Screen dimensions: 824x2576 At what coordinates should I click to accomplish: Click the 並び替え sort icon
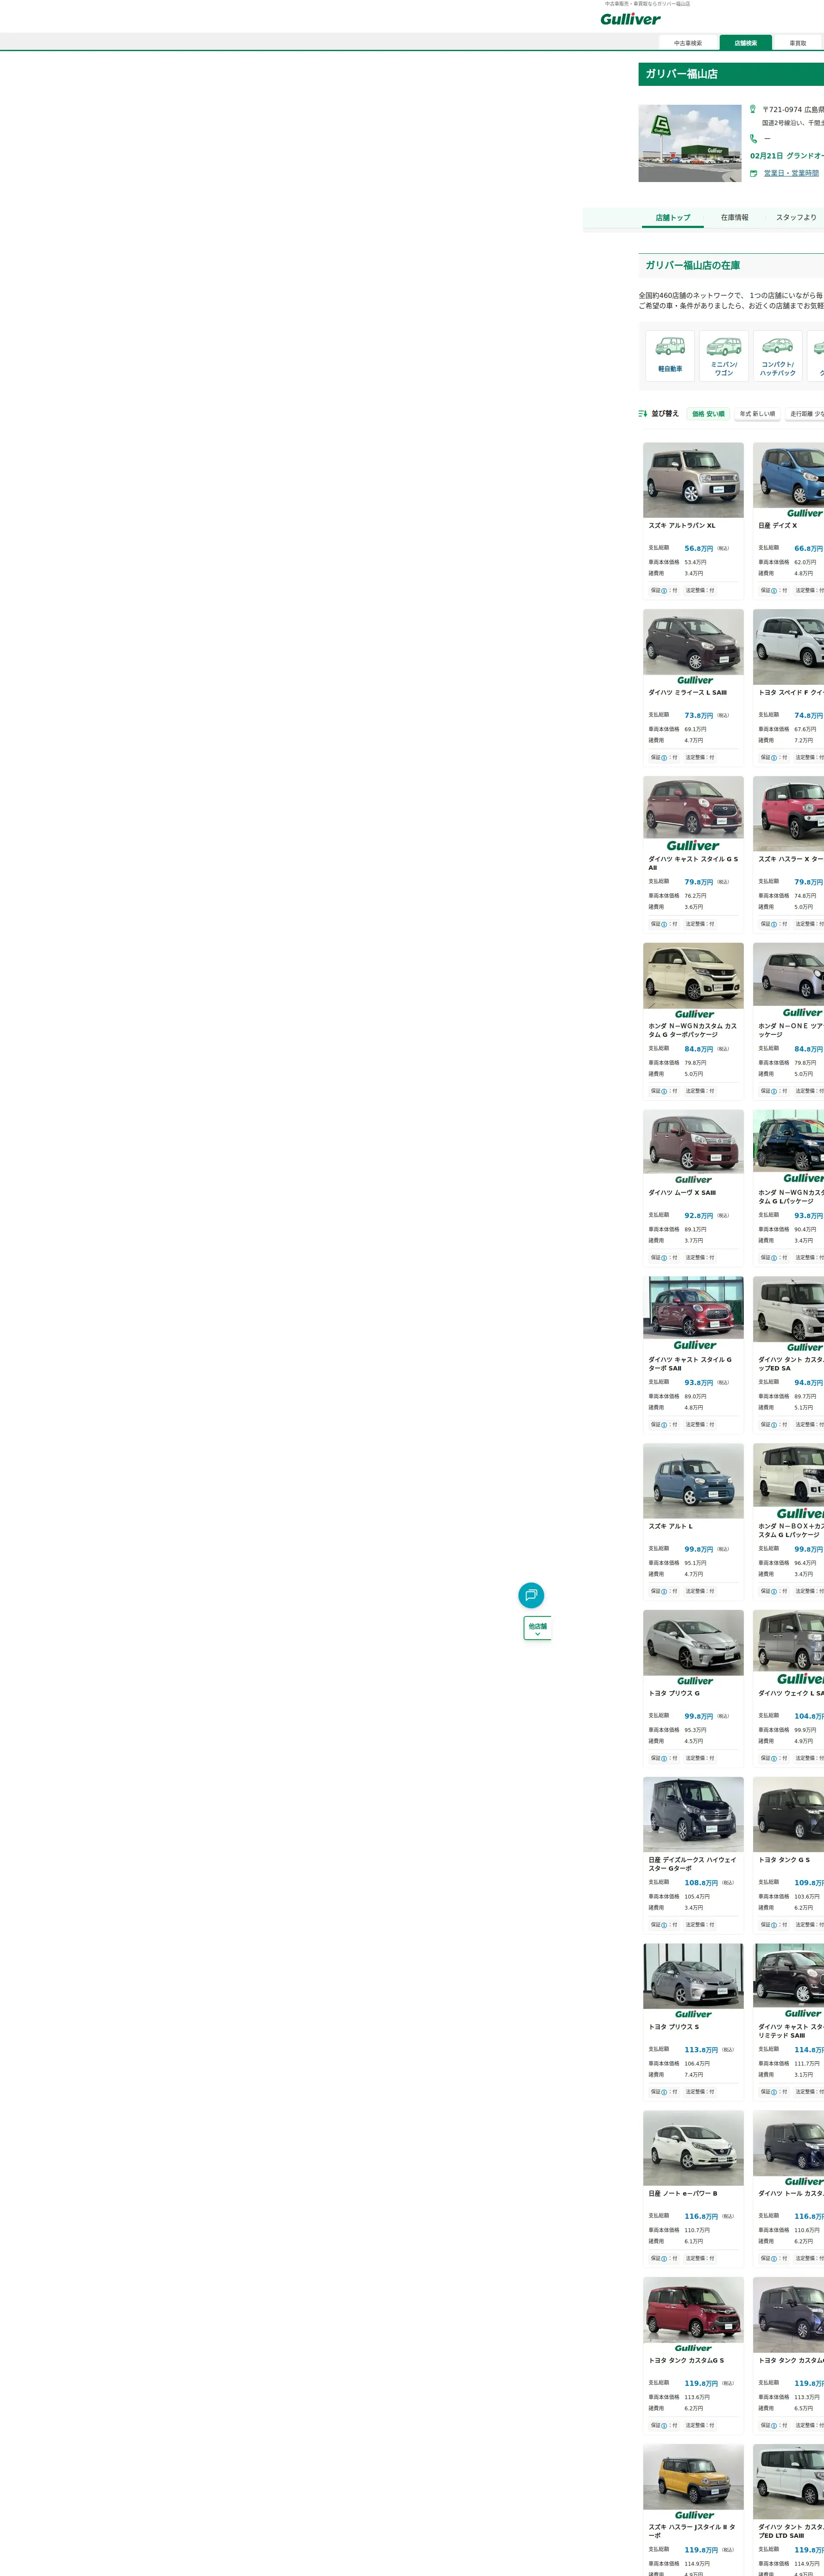pyautogui.click(x=643, y=413)
